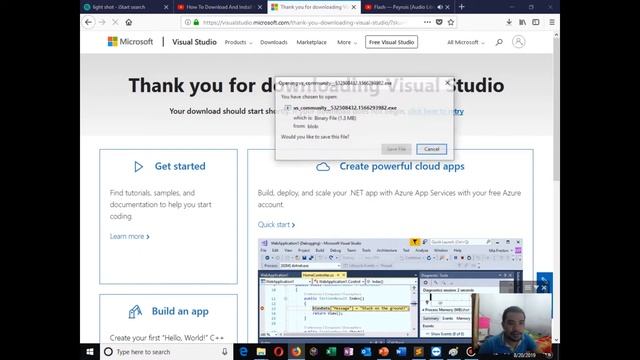Viewport: 640px width, 360px height.
Task: Click the Free Visual Studio button
Action: 391,42
